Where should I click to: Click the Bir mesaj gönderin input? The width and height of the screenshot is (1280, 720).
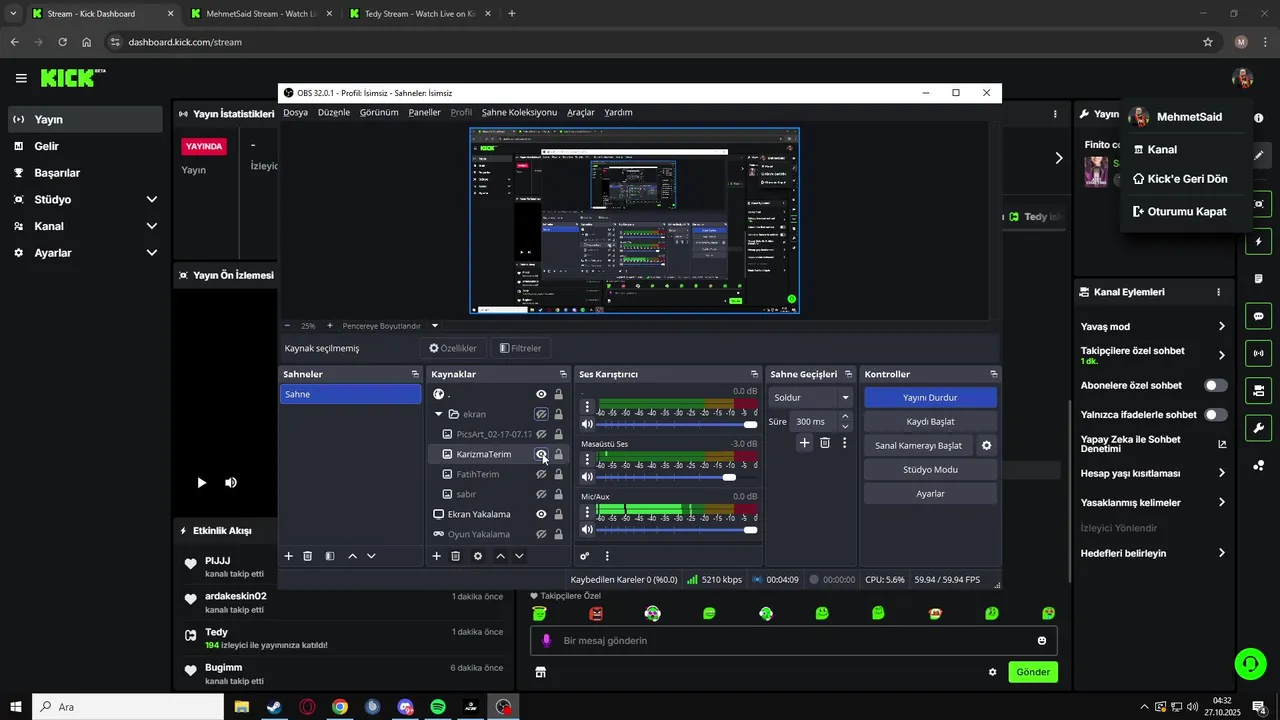pyautogui.click(x=794, y=641)
